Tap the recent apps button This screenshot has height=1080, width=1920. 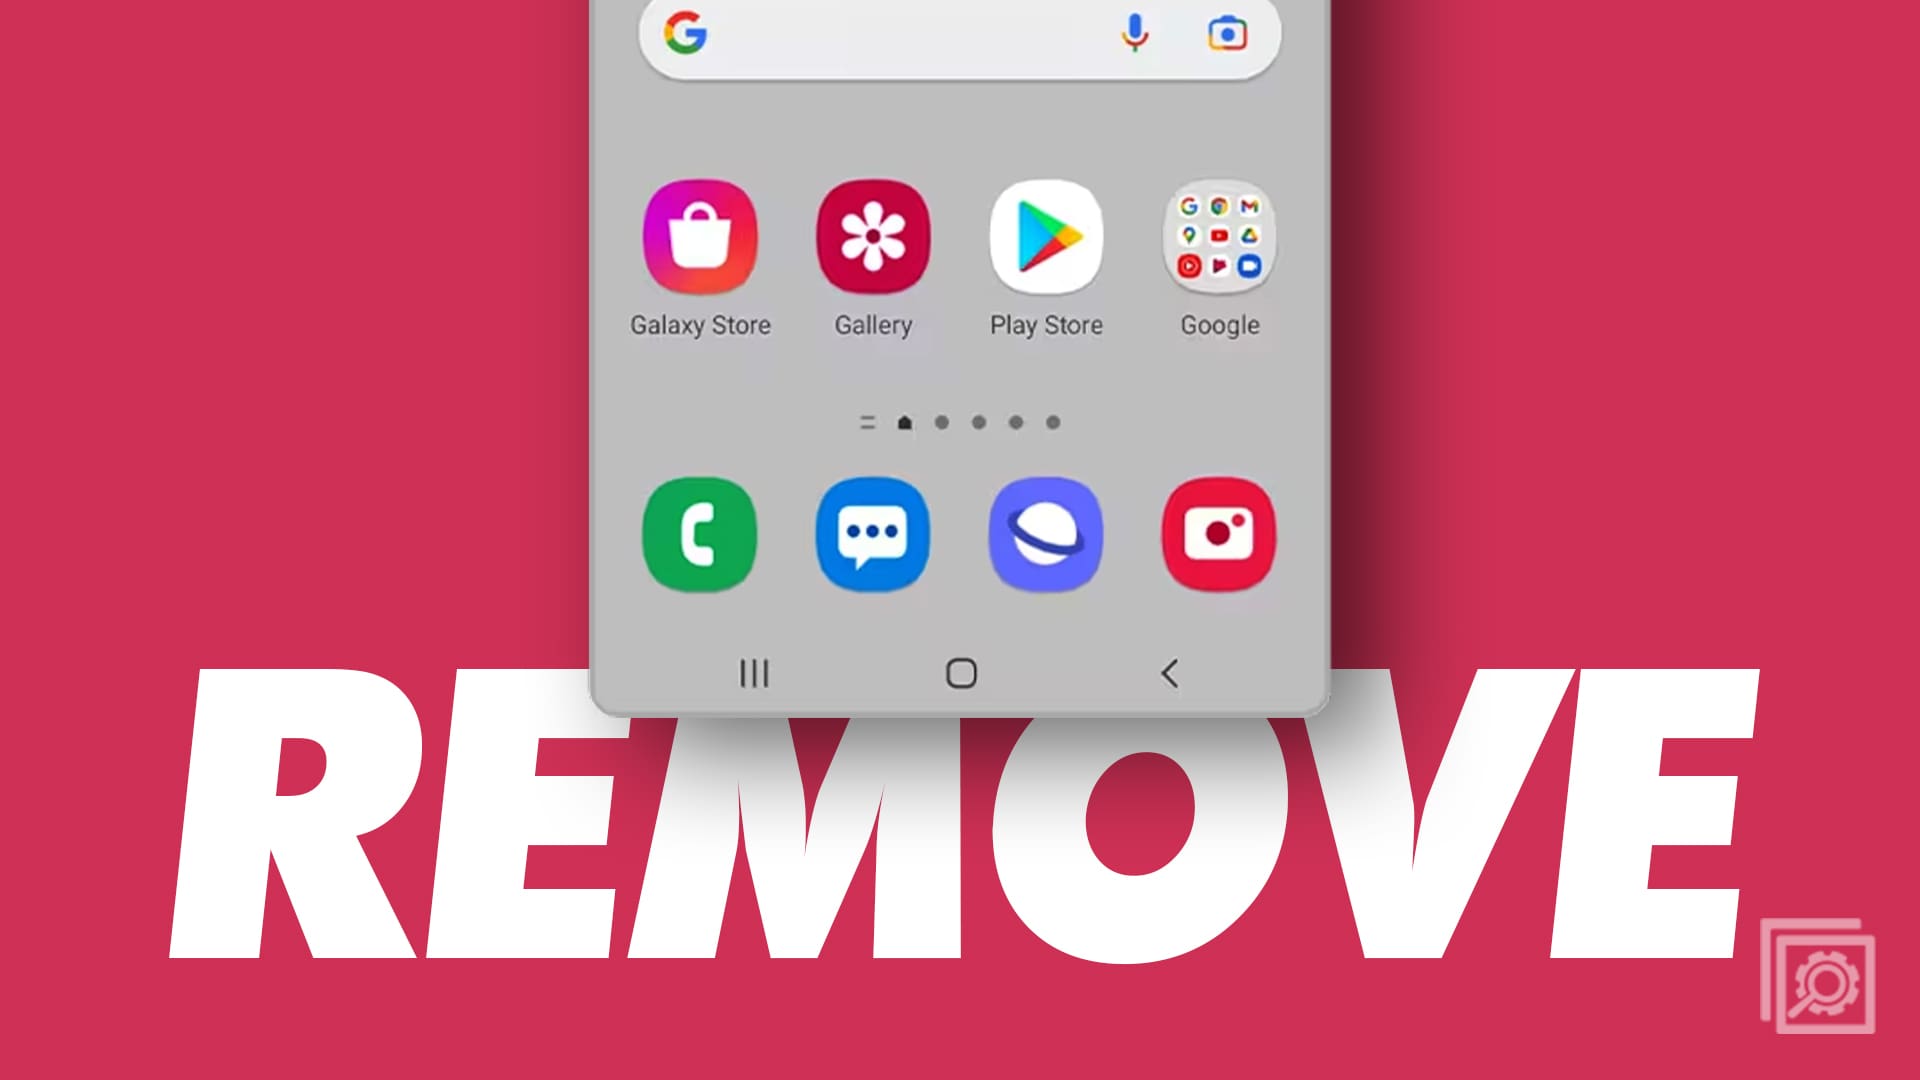754,673
